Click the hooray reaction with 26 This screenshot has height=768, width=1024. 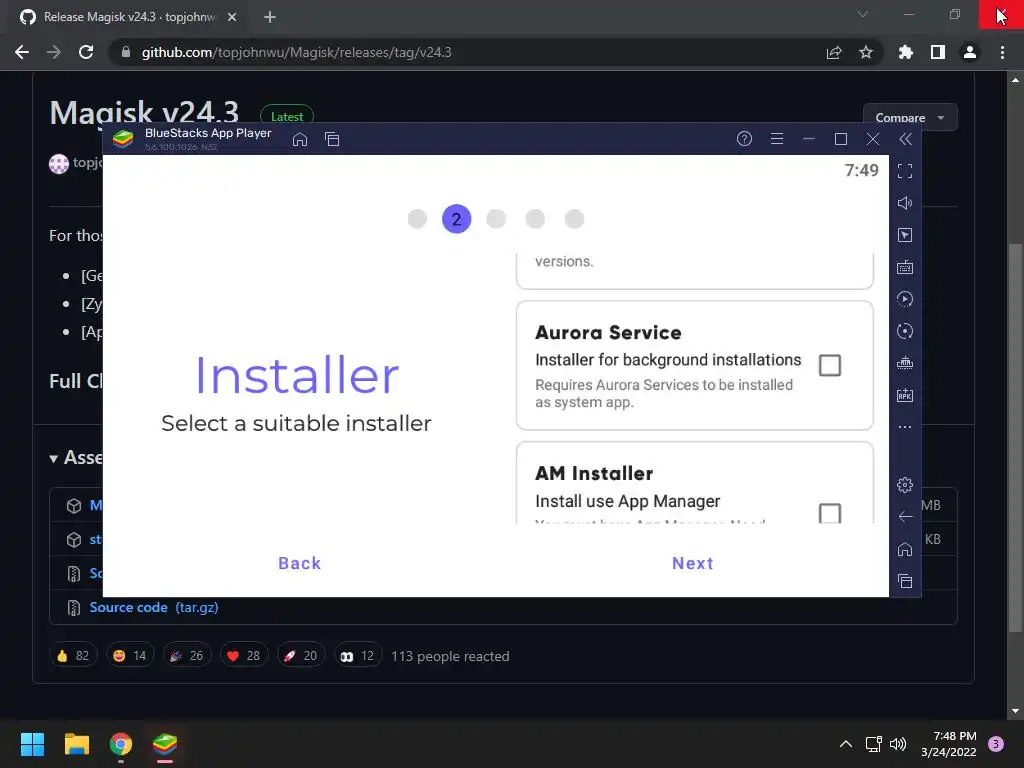187,656
